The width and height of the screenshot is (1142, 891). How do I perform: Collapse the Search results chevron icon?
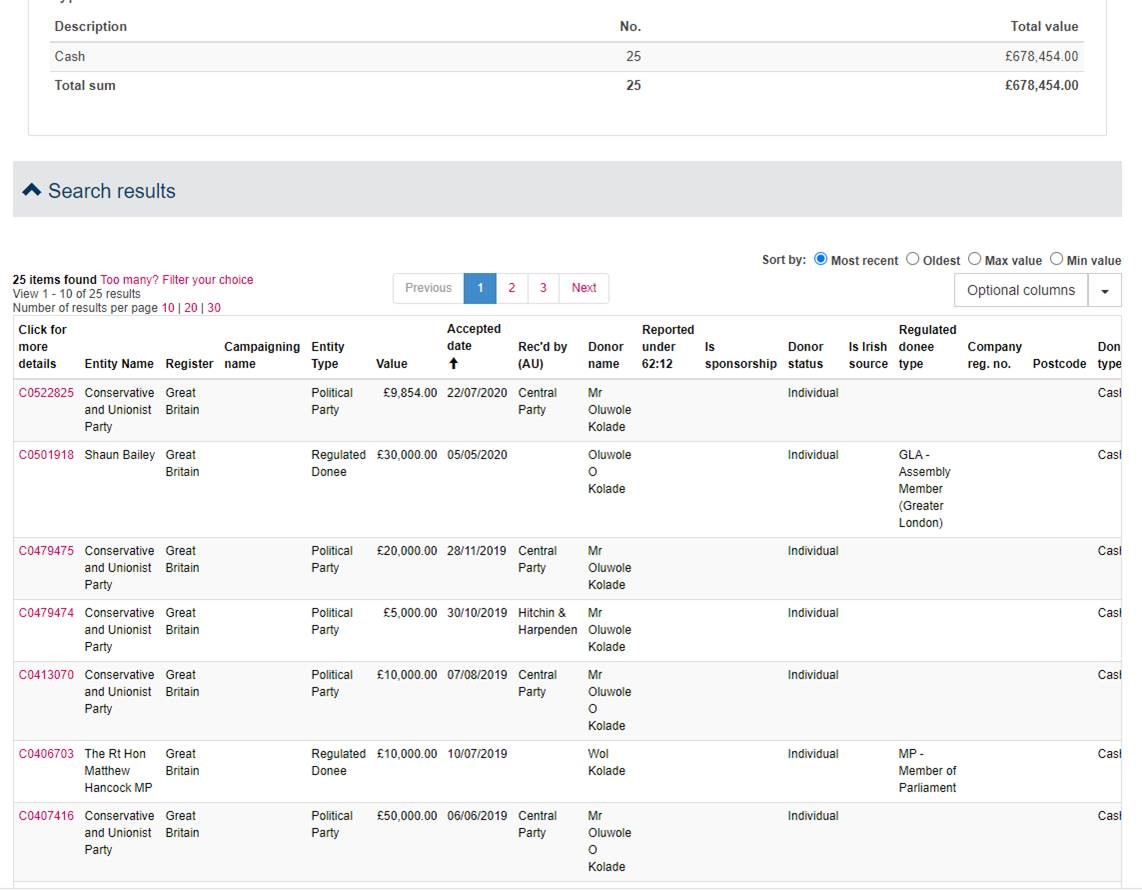(31, 190)
